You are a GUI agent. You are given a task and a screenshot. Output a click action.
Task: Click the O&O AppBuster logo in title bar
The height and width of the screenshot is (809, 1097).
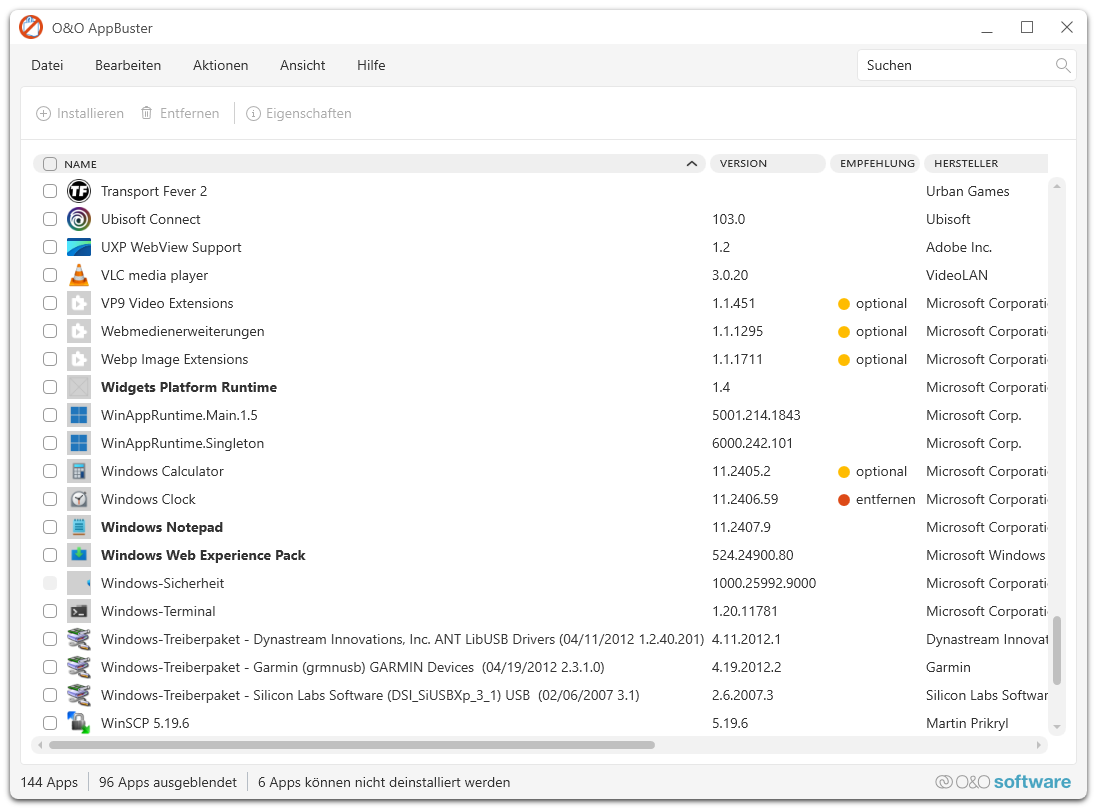click(31, 28)
